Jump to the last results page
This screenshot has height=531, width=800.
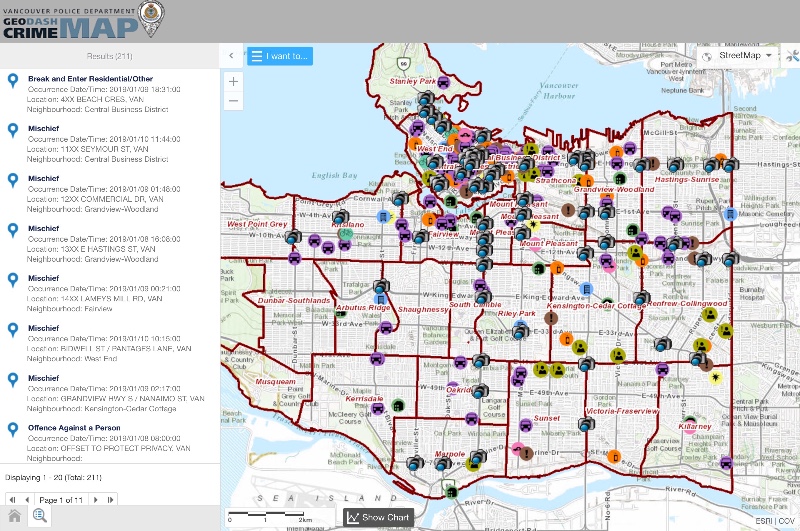[x=110, y=500]
